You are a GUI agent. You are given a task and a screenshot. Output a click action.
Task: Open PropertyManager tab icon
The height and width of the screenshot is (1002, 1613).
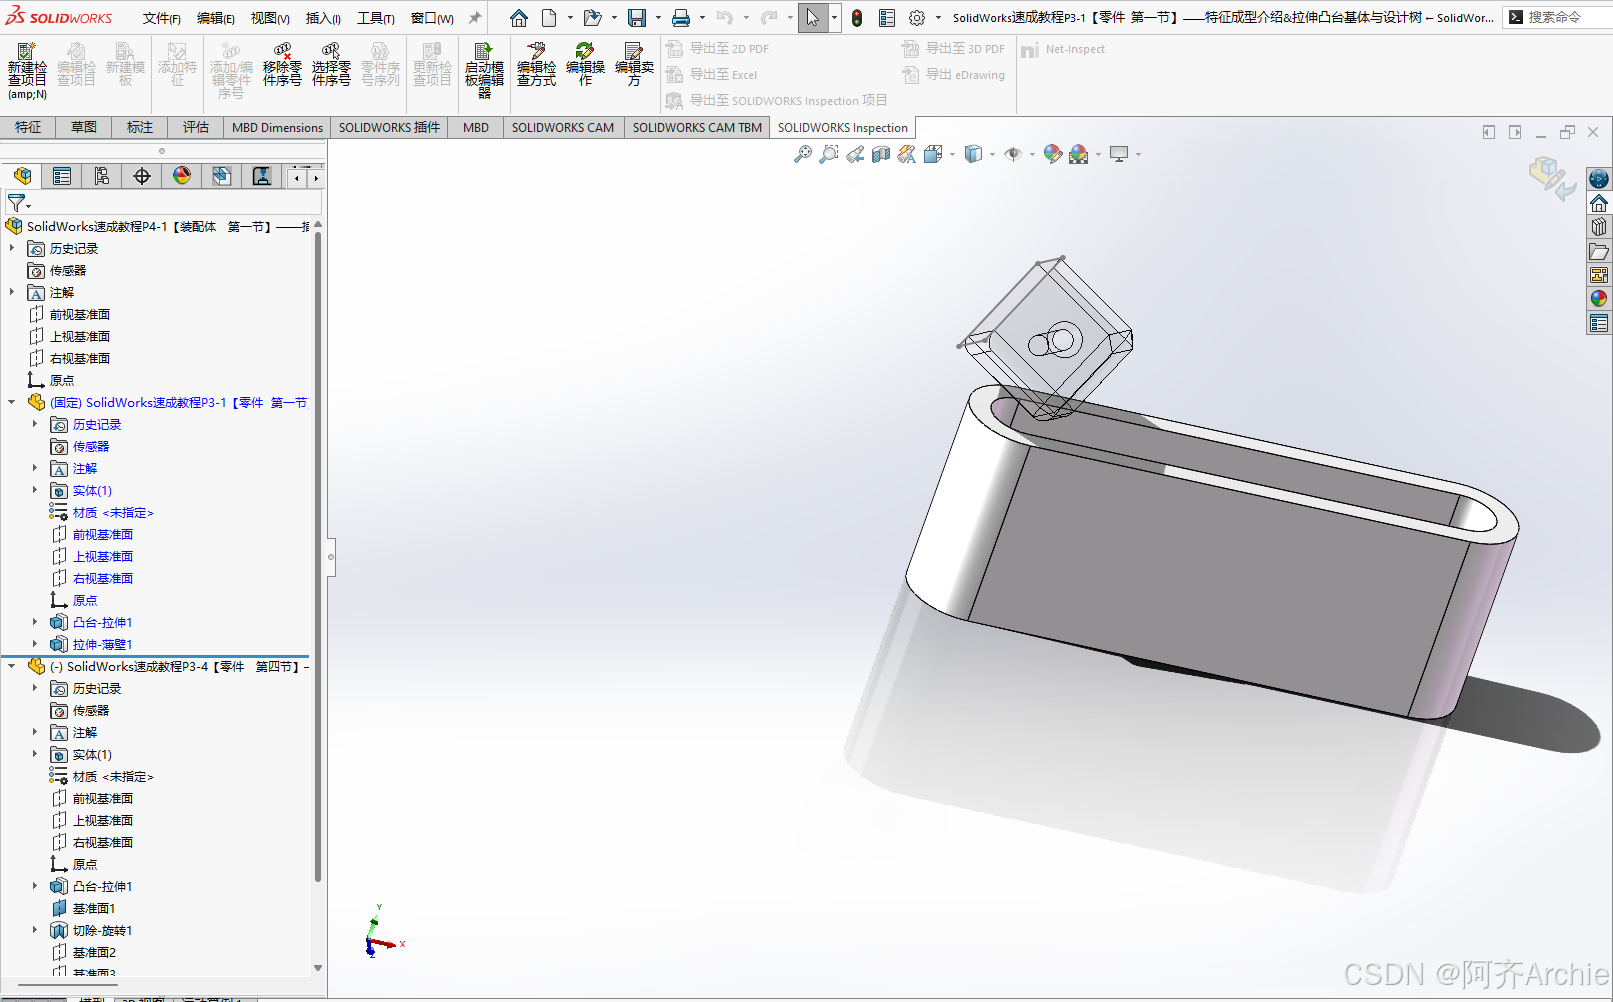62,176
